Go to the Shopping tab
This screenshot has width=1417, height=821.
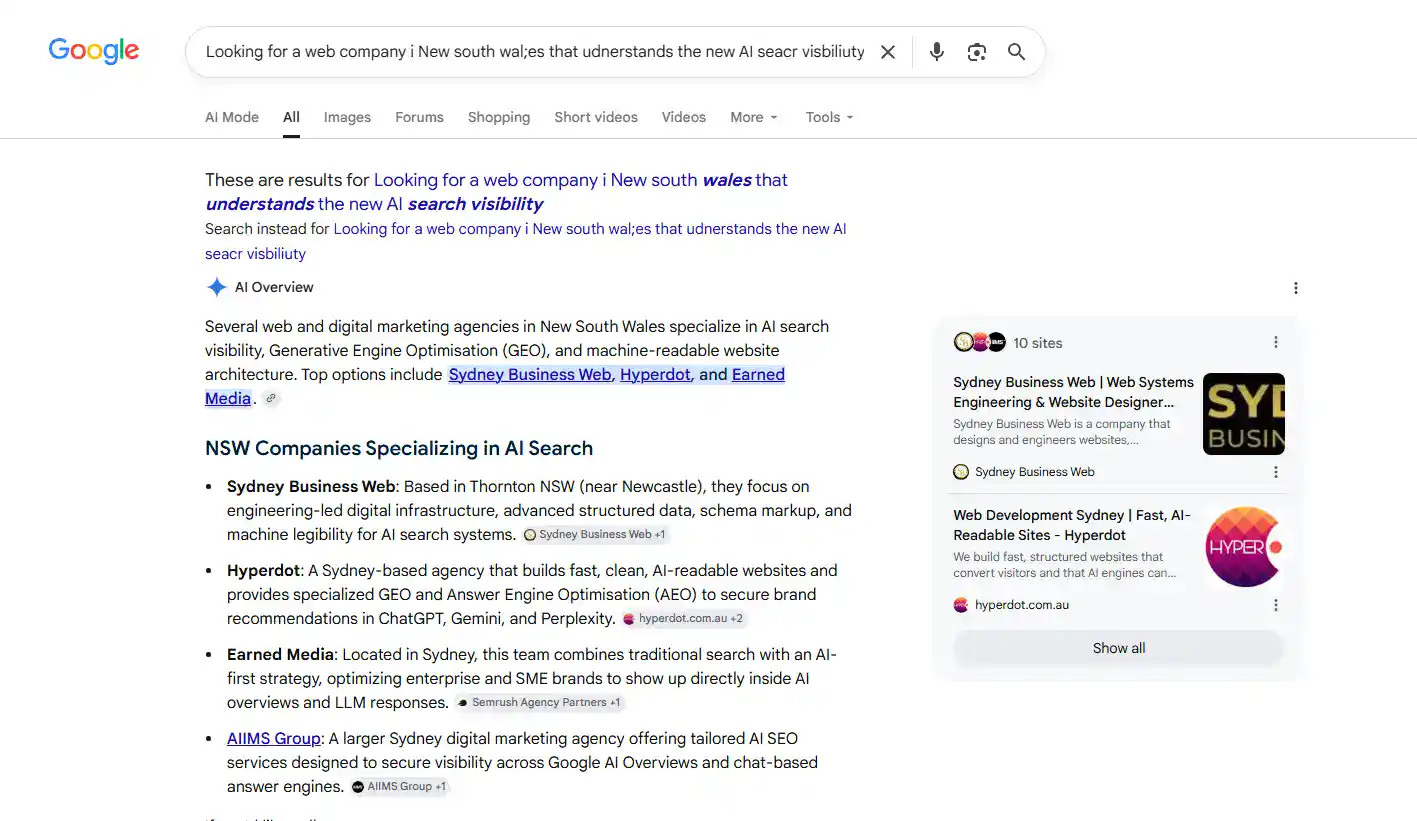[x=499, y=117]
